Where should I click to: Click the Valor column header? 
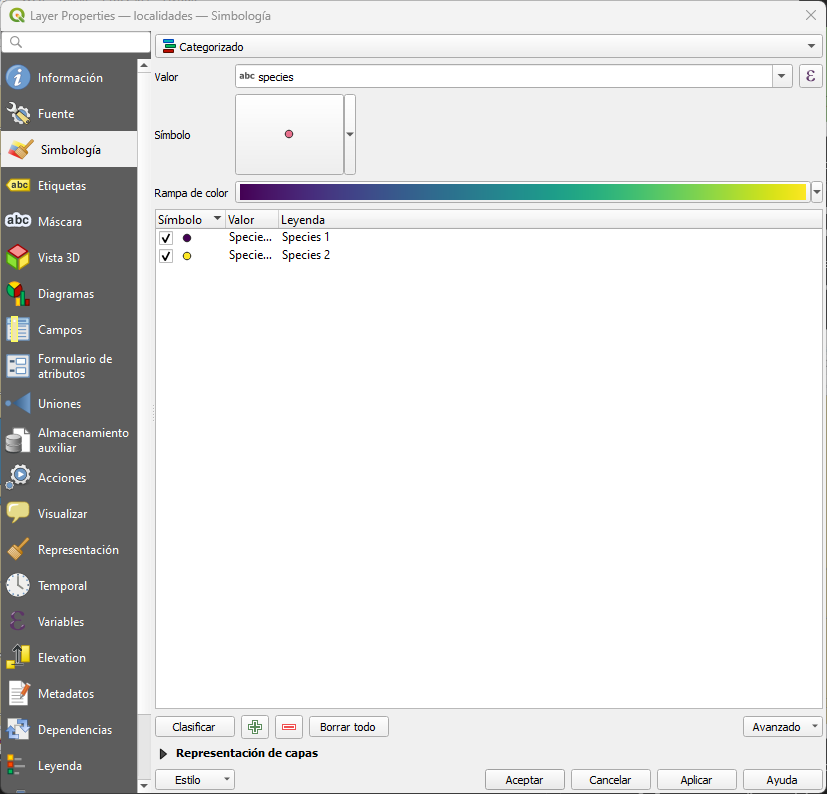click(x=252, y=219)
